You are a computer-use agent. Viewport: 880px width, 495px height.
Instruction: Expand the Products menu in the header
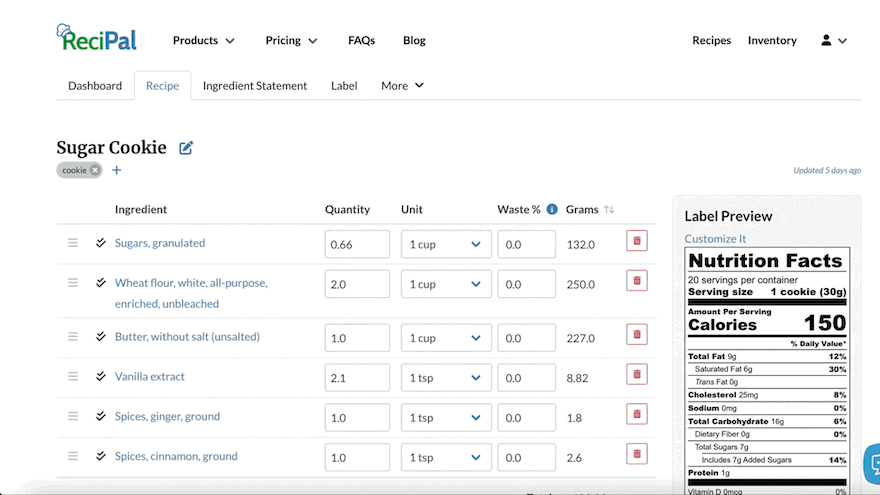tap(204, 41)
